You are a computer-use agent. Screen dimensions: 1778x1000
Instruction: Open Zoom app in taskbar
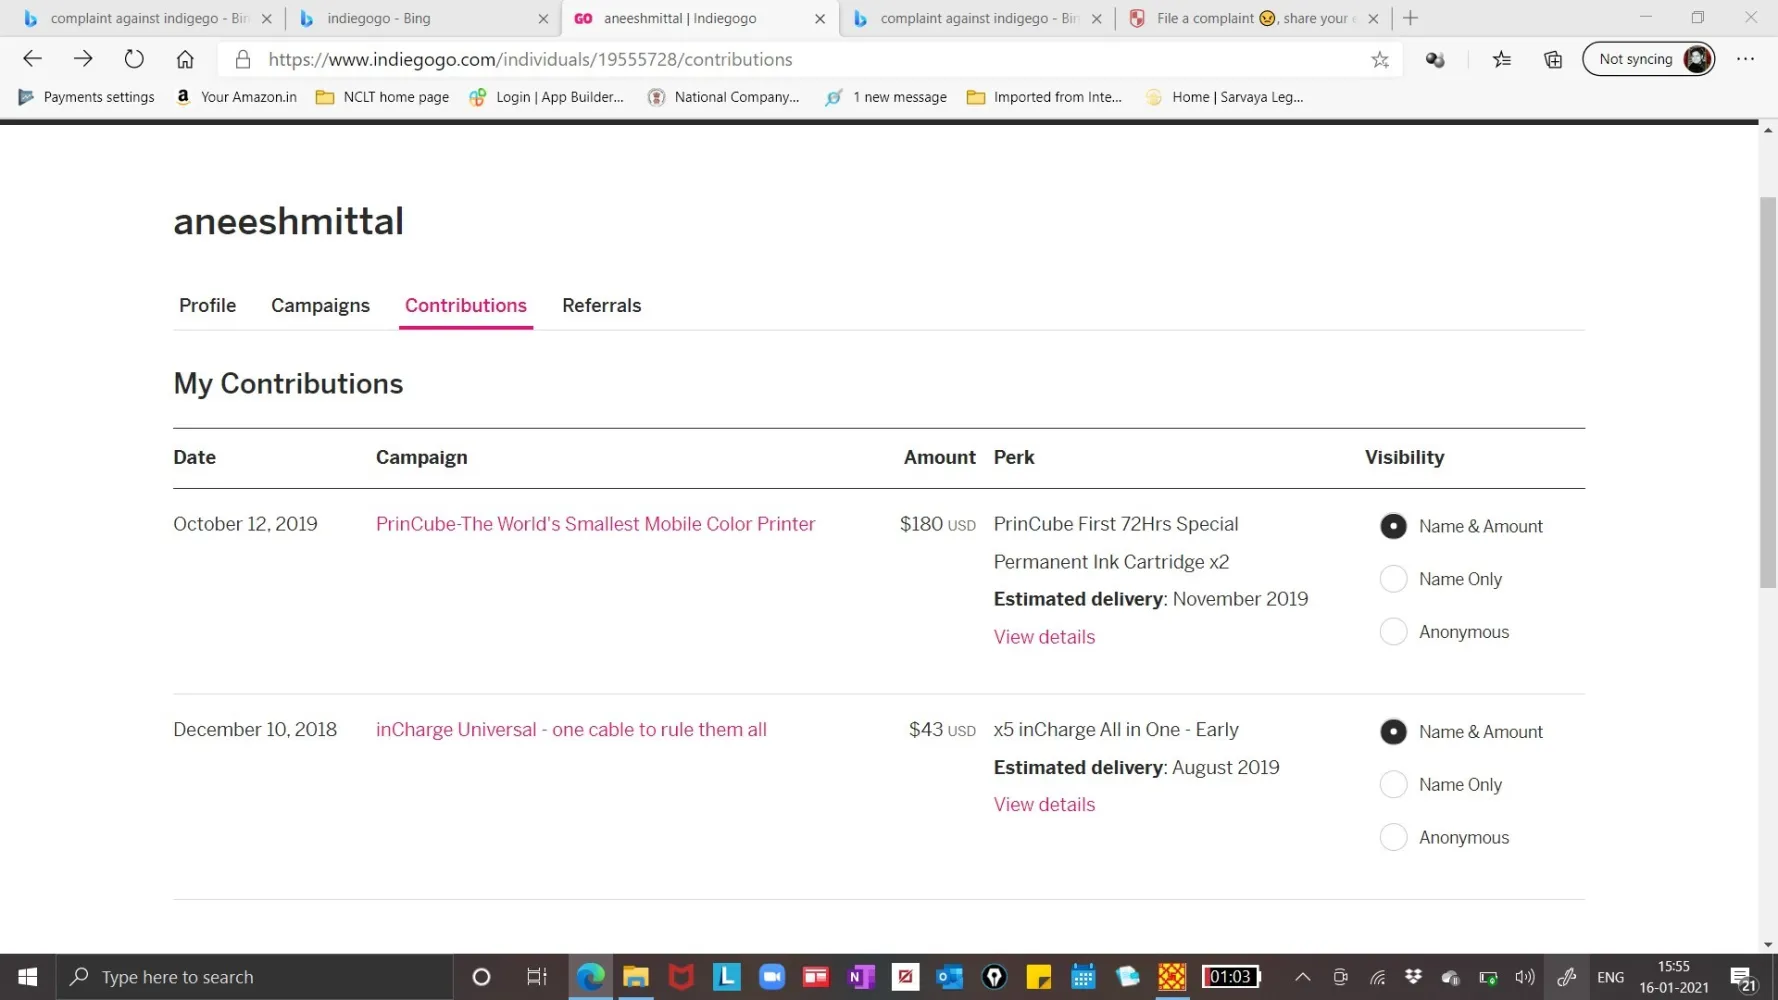coord(771,977)
